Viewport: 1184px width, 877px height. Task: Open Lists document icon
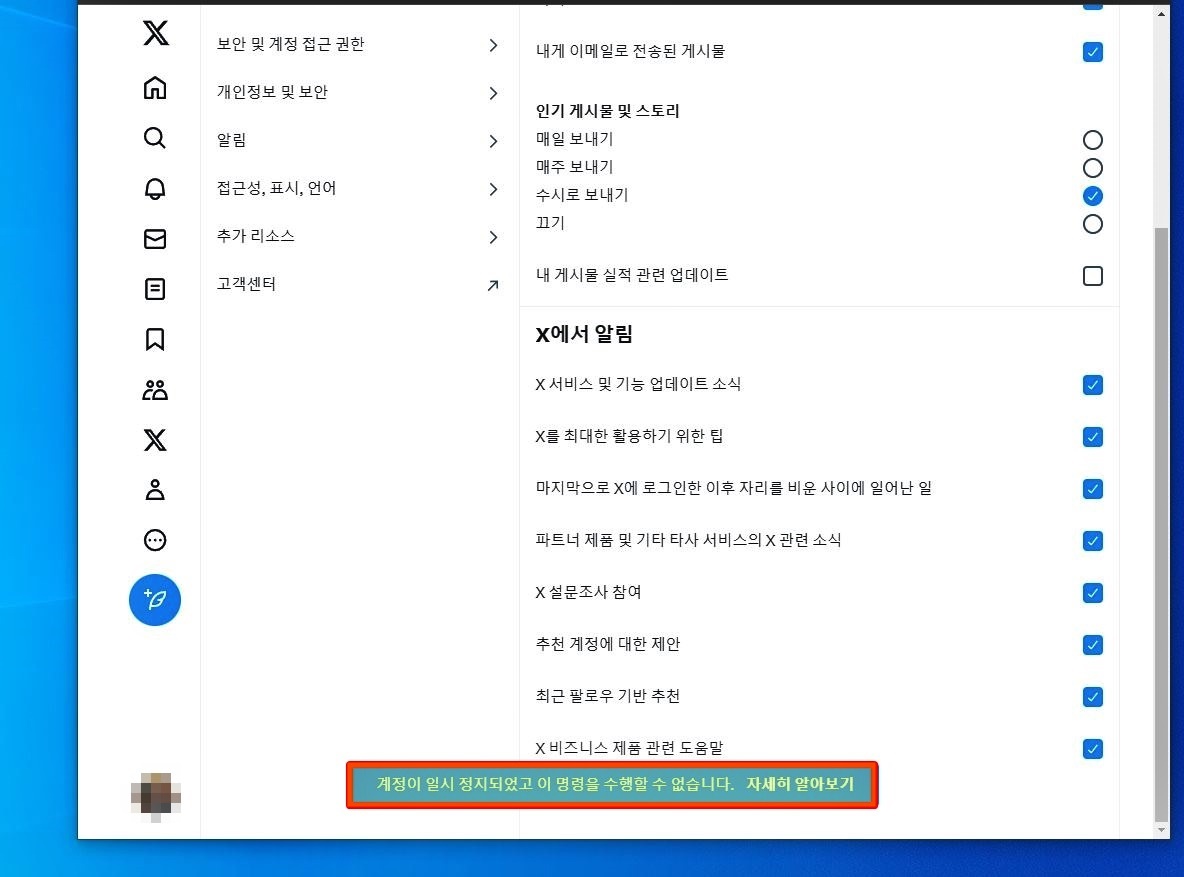pyautogui.click(x=155, y=289)
